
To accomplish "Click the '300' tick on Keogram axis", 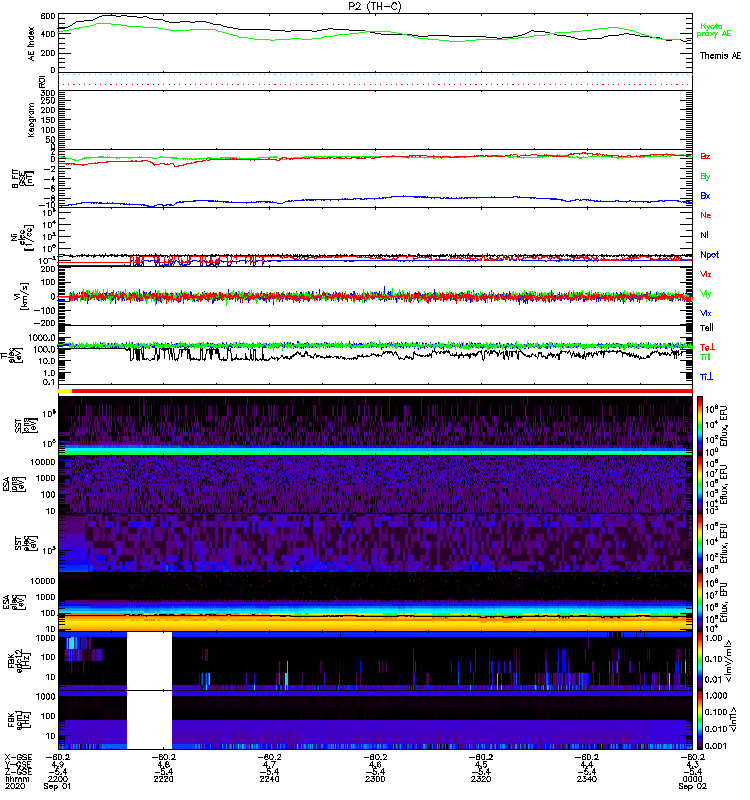I will coord(48,93).
